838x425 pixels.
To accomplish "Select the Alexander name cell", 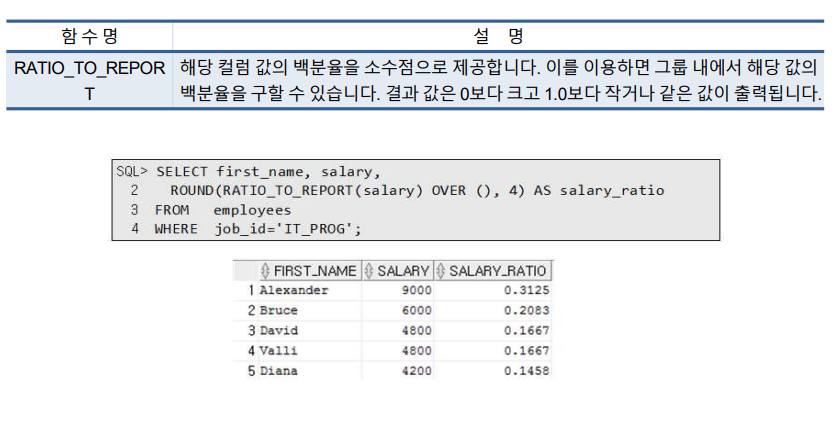I will (294, 290).
